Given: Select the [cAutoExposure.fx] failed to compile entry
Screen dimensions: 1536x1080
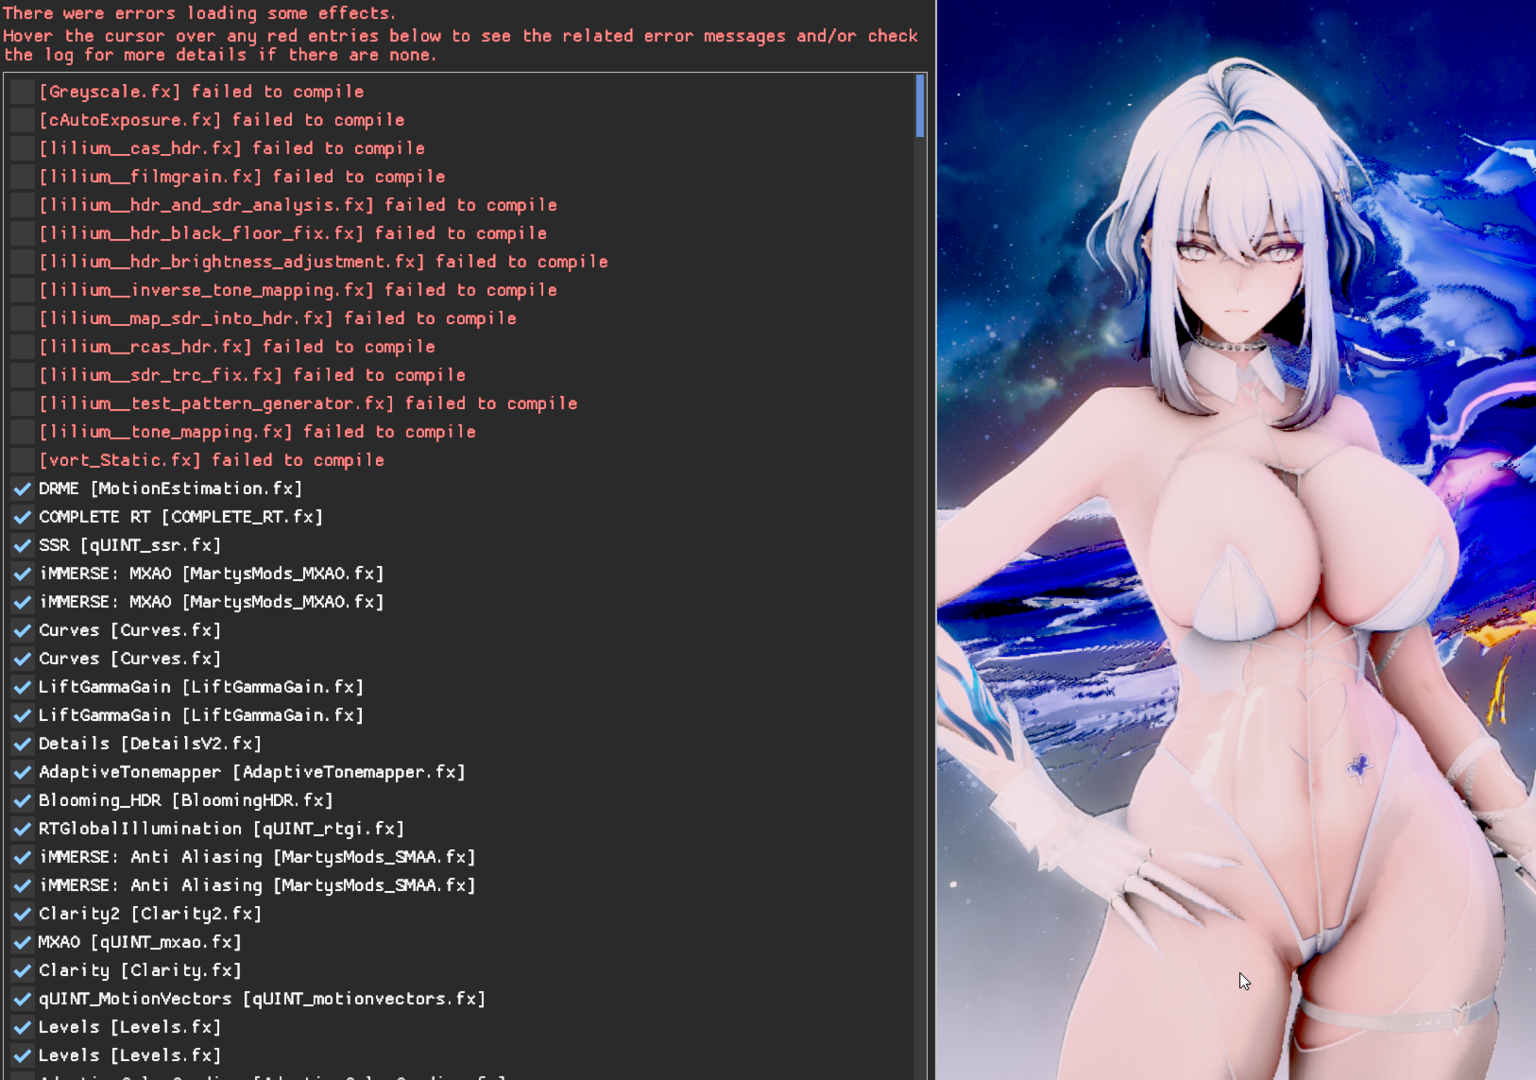Looking at the screenshot, I should 222,120.
